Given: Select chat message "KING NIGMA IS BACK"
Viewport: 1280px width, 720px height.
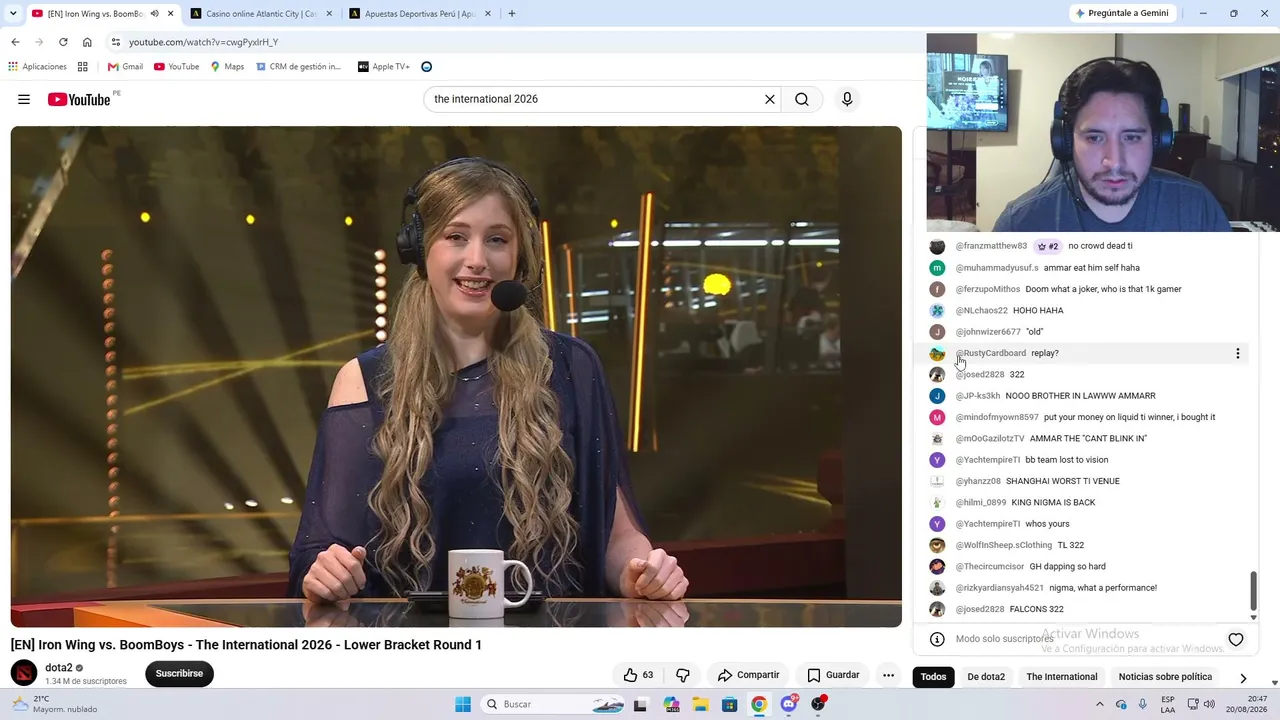Looking at the screenshot, I should point(1053,502).
